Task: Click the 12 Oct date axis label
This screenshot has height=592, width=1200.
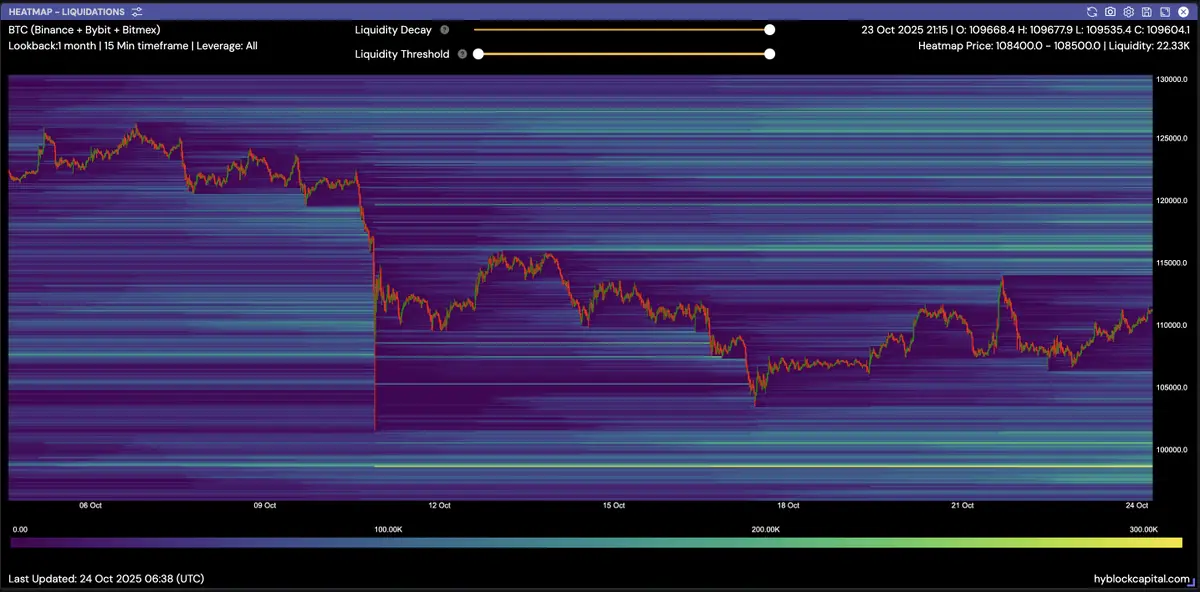Action: 438,506
